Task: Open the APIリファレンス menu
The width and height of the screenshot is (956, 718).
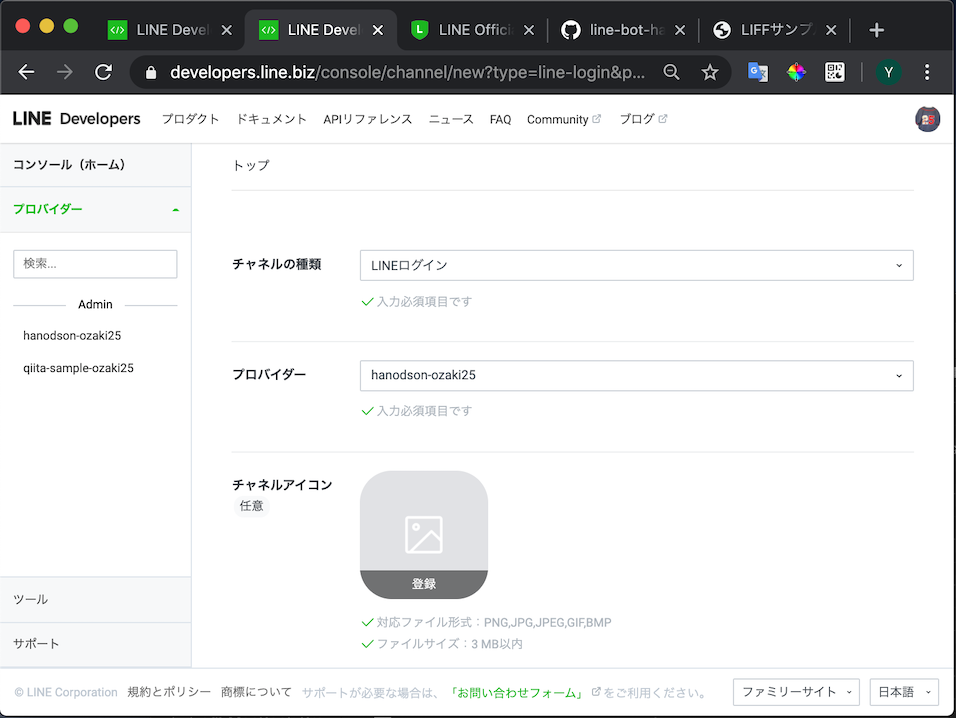Action: (x=368, y=119)
